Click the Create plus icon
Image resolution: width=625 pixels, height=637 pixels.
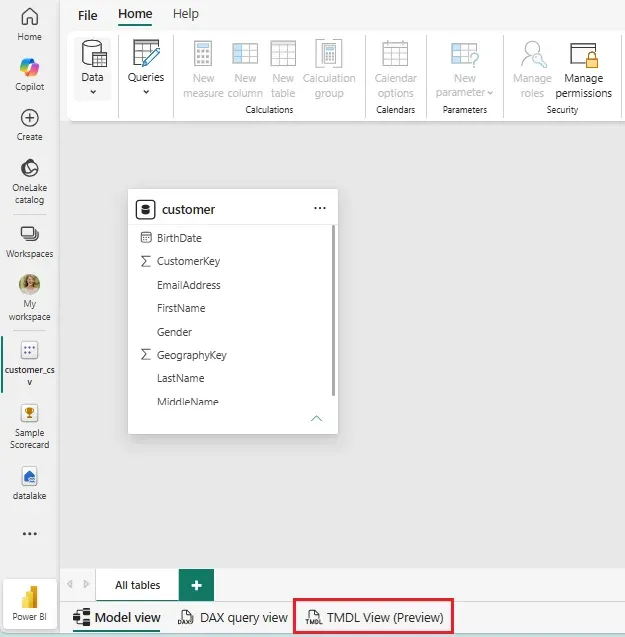point(29,118)
